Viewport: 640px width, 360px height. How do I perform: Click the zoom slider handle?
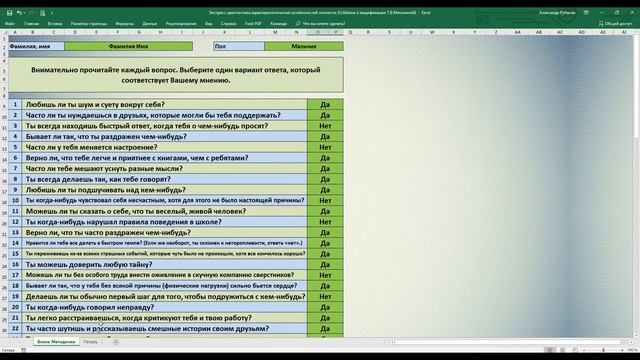(x=604, y=350)
